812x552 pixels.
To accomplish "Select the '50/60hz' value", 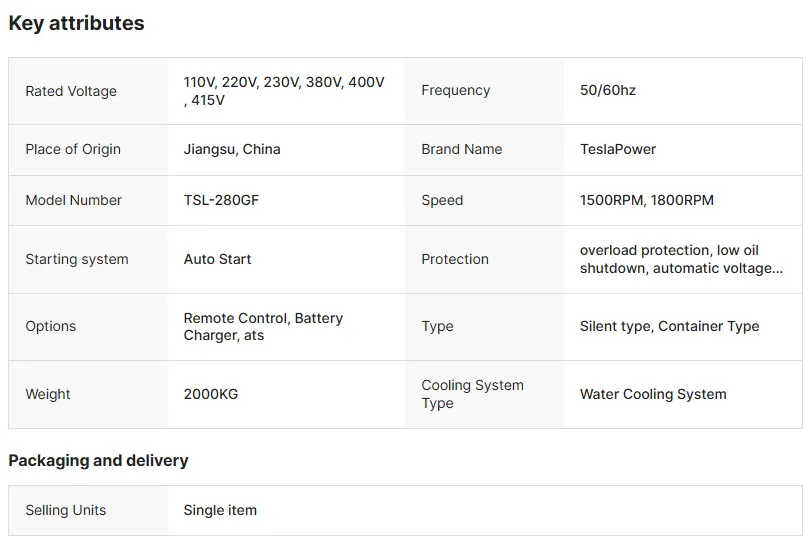I will click(x=607, y=90).
